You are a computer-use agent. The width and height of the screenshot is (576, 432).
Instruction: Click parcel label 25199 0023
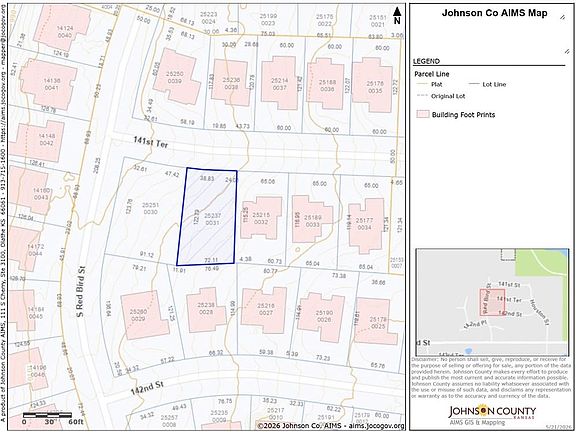(x=268, y=20)
